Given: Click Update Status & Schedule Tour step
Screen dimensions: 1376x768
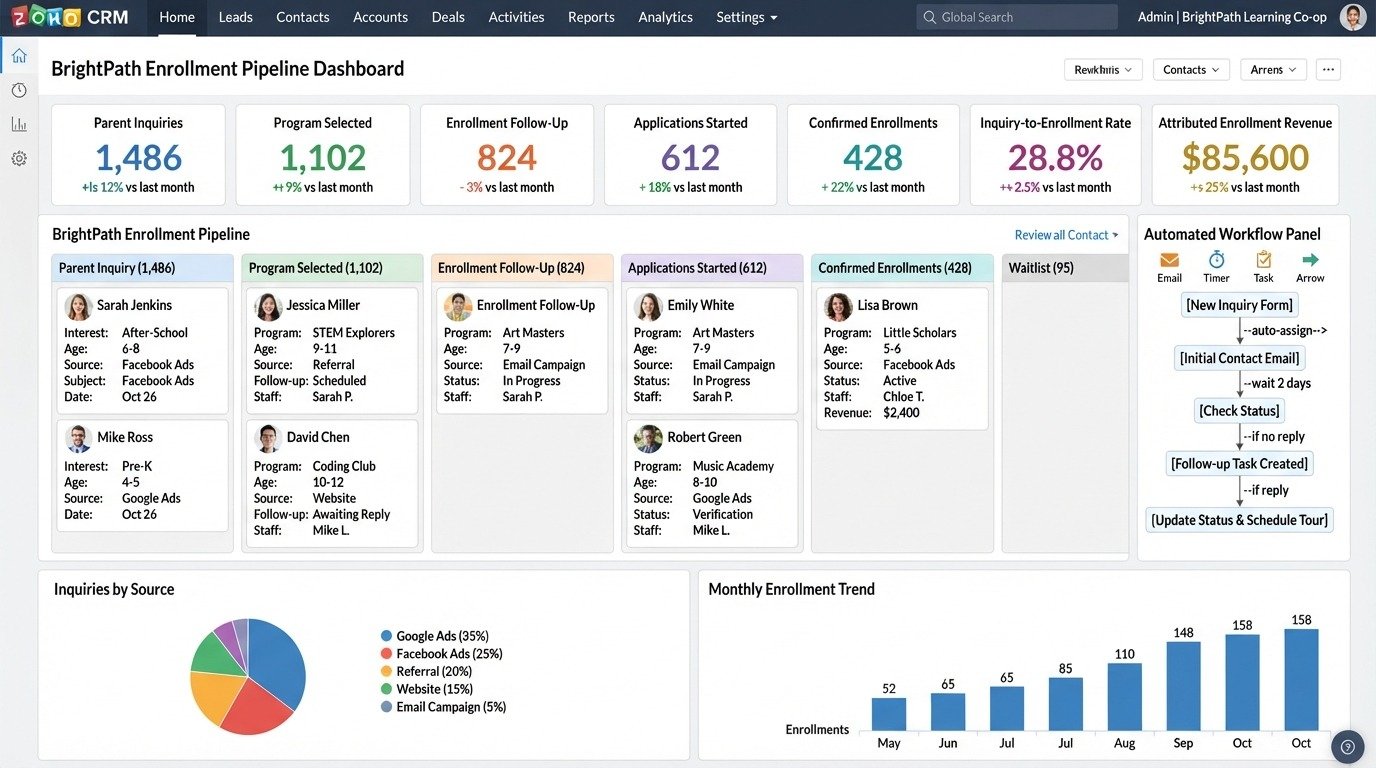Looking at the screenshot, I should pyautogui.click(x=1239, y=520).
